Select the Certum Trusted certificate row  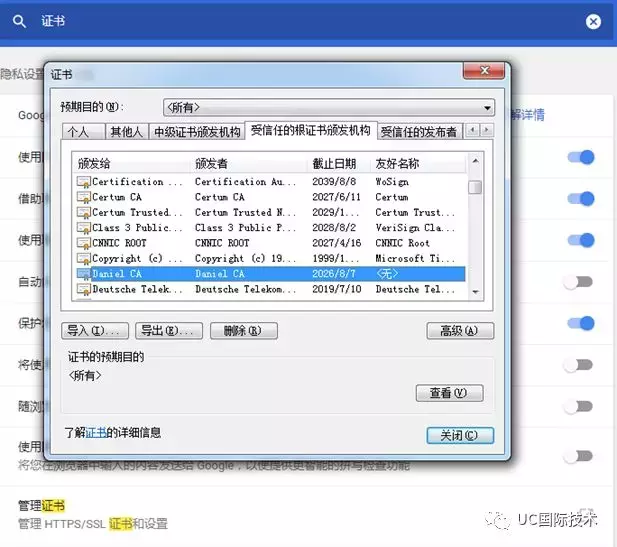(x=270, y=213)
